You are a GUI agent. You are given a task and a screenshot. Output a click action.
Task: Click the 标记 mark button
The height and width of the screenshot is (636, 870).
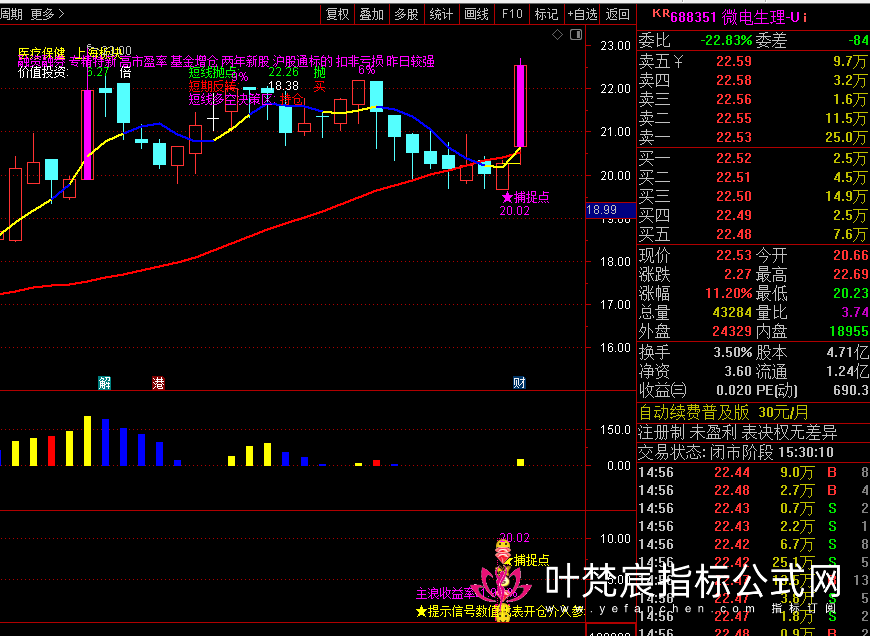click(x=546, y=14)
